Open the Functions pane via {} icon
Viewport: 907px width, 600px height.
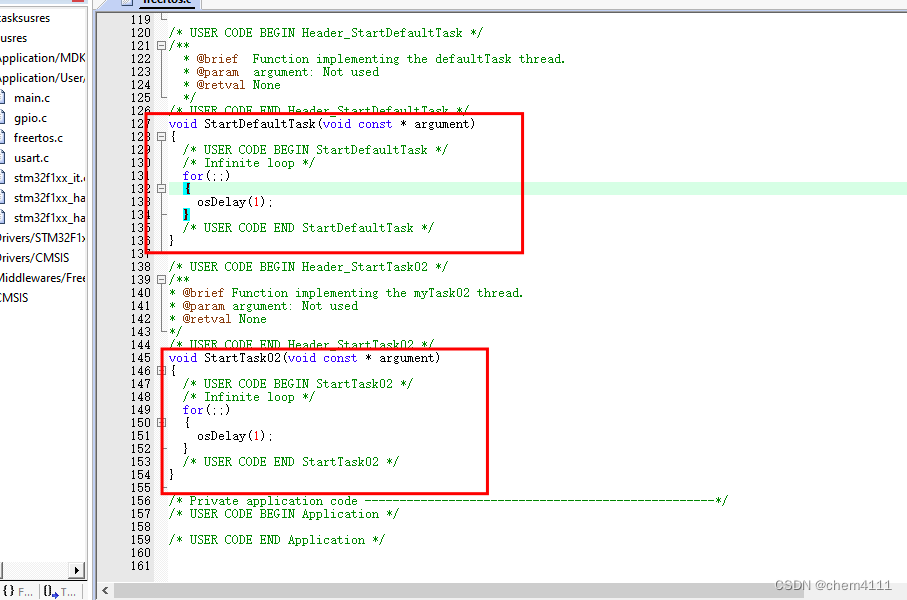click(x=10, y=591)
